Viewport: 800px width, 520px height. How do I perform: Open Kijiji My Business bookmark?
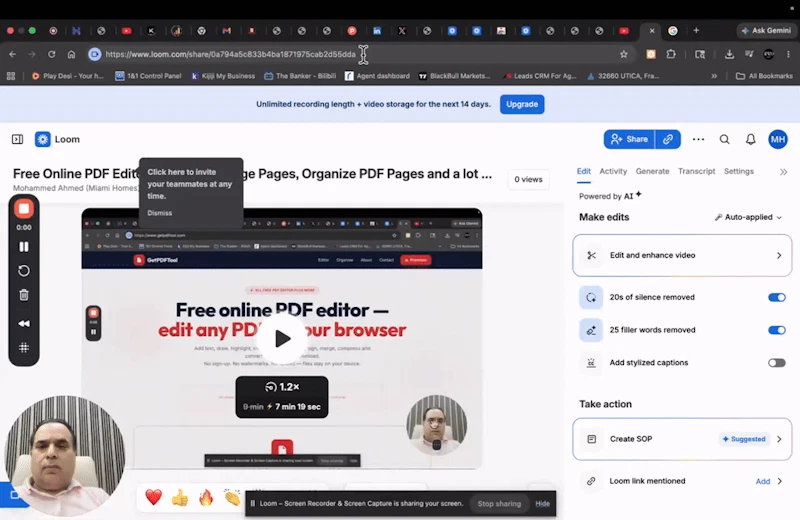[x=223, y=76]
